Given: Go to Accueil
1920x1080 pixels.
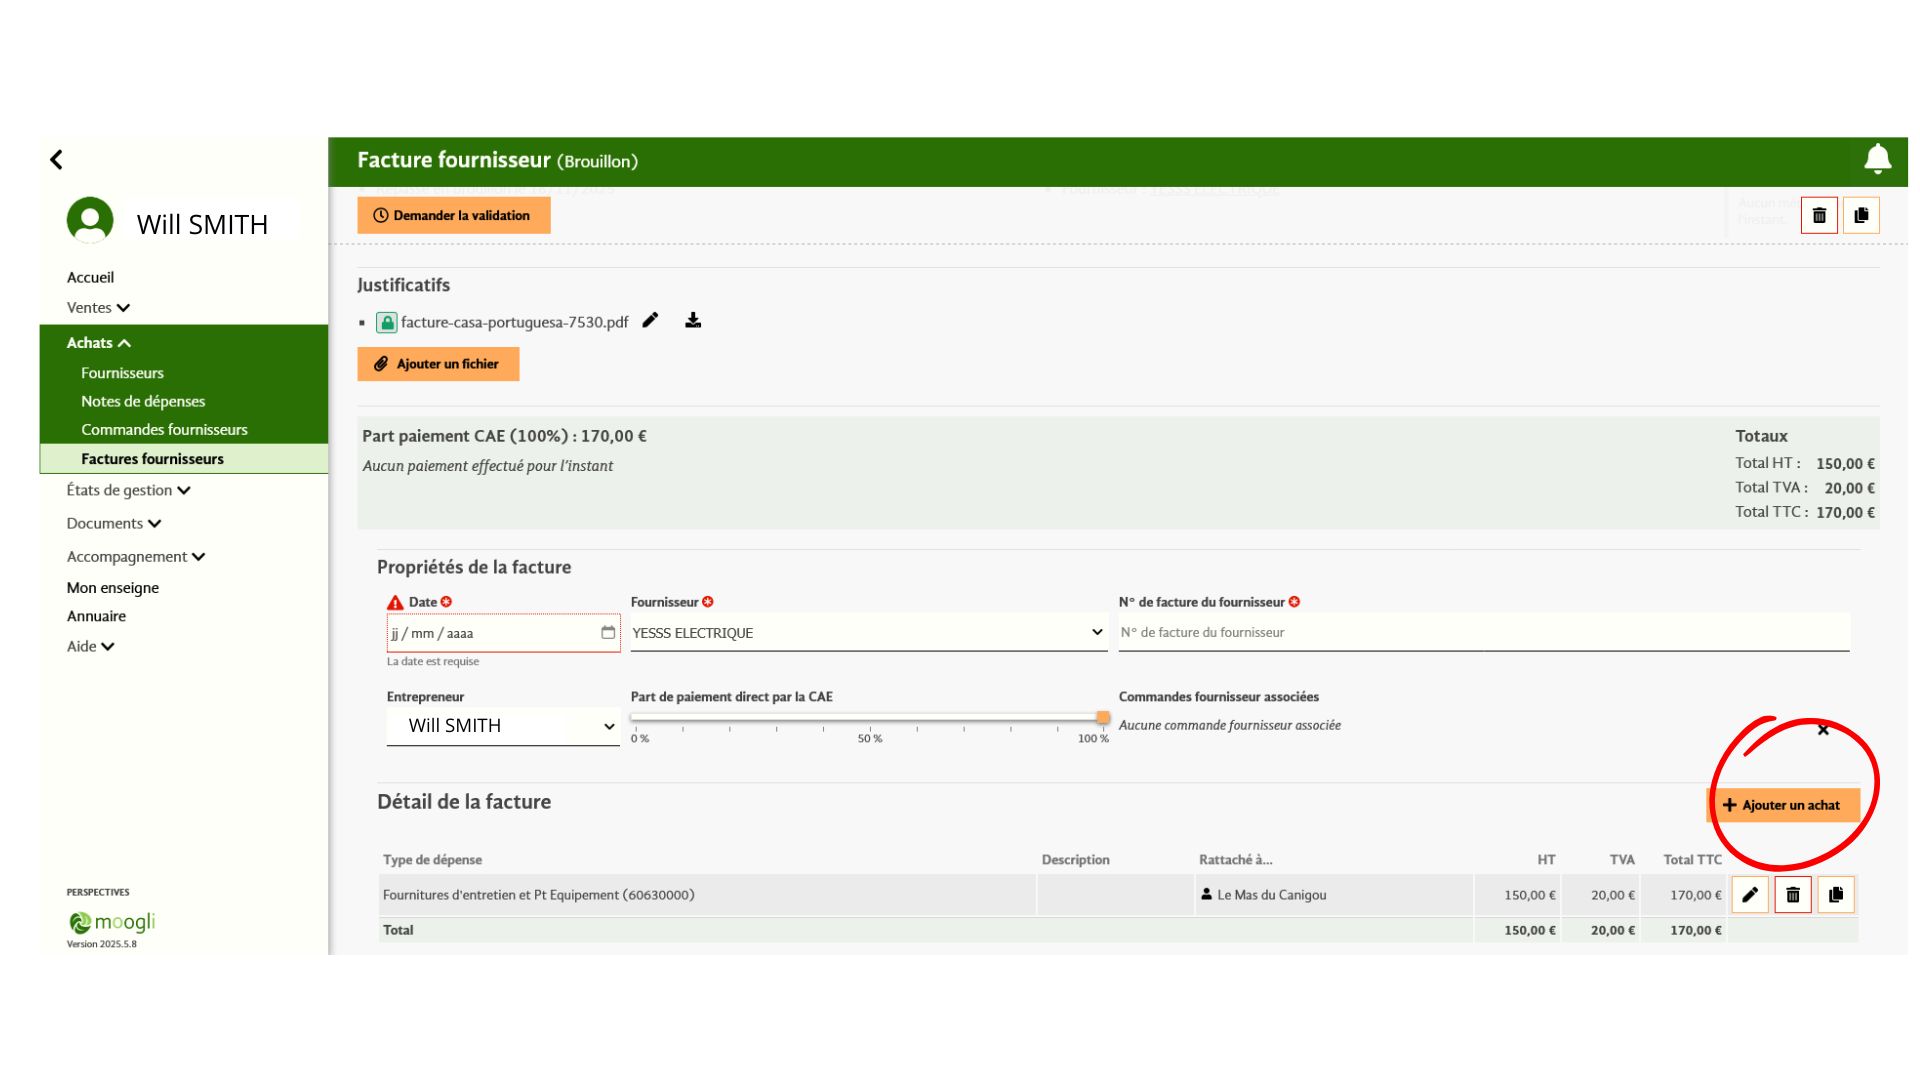Looking at the screenshot, I should point(90,277).
